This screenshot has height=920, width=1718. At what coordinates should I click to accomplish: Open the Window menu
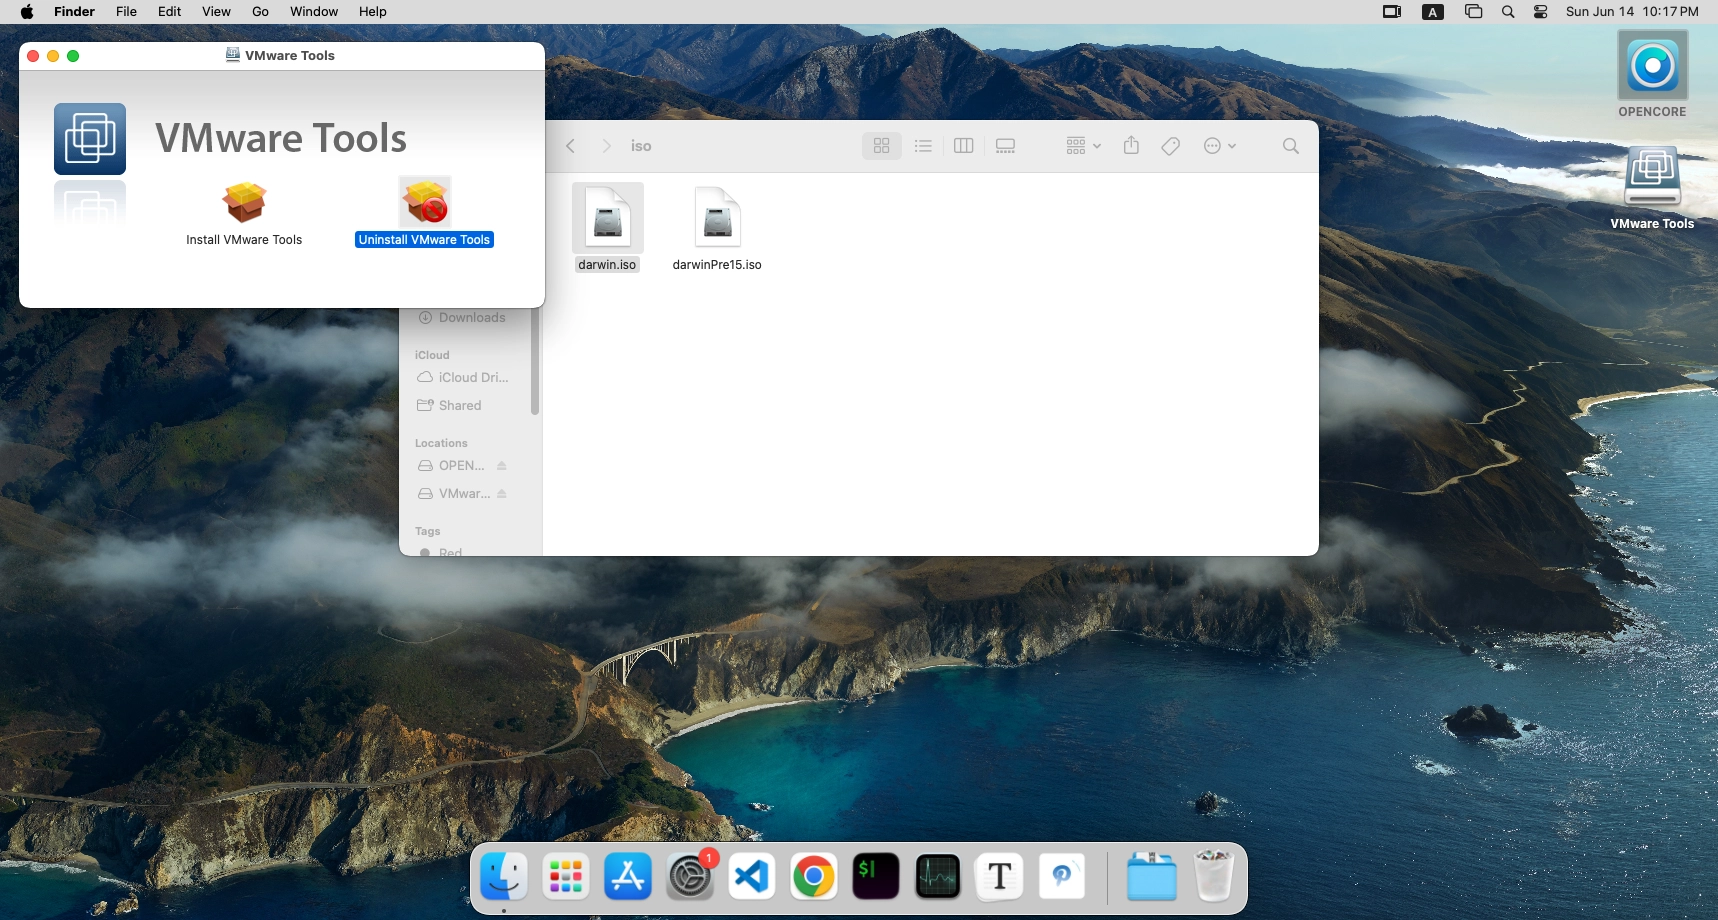pos(314,12)
